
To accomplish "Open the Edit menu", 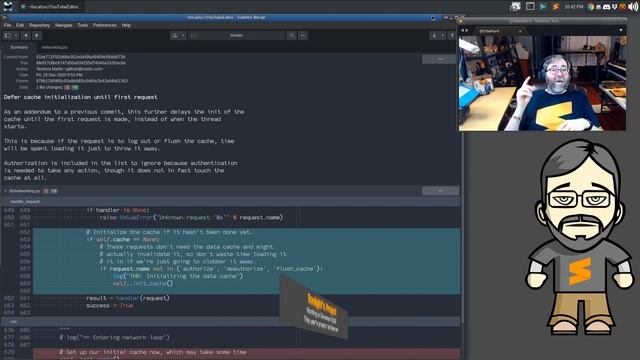I will click(20, 25).
